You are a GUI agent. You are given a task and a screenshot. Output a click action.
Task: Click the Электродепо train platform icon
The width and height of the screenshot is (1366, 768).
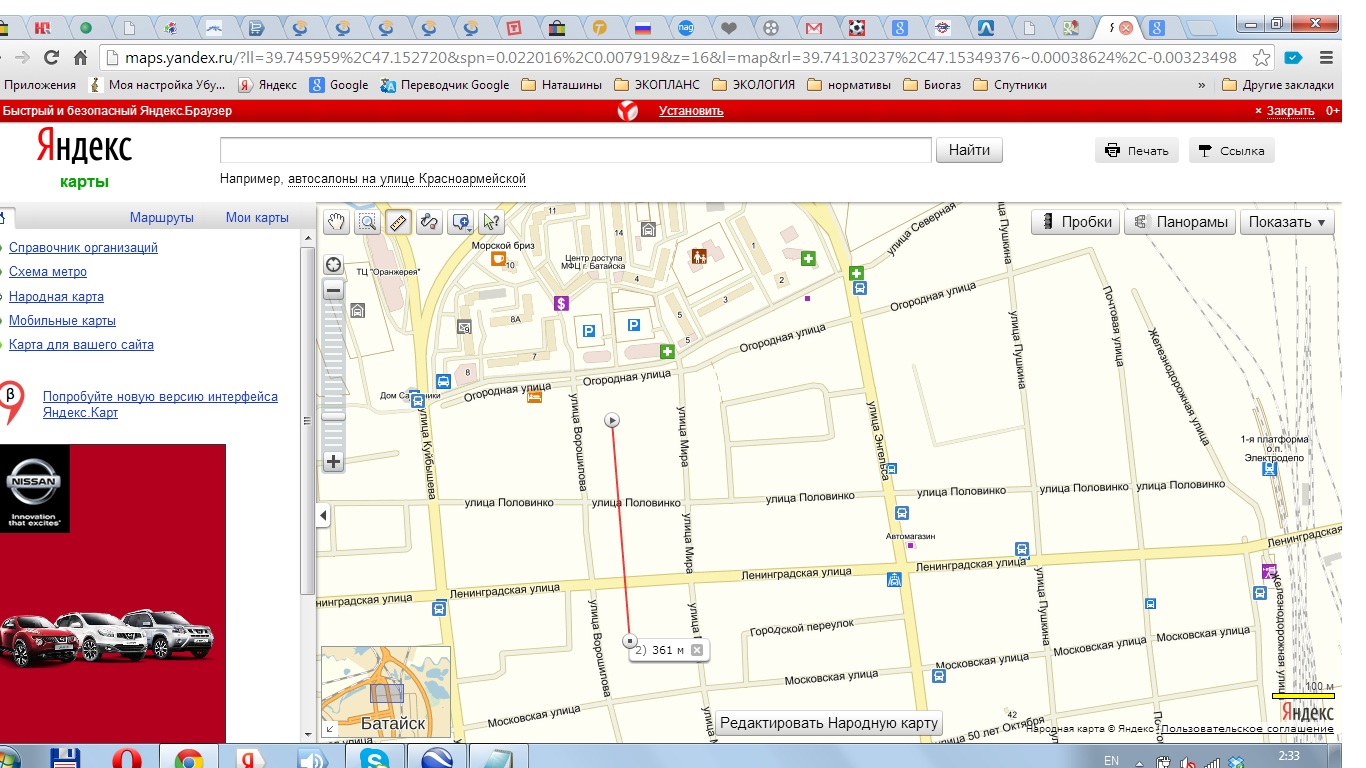(x=1269, y=469)
